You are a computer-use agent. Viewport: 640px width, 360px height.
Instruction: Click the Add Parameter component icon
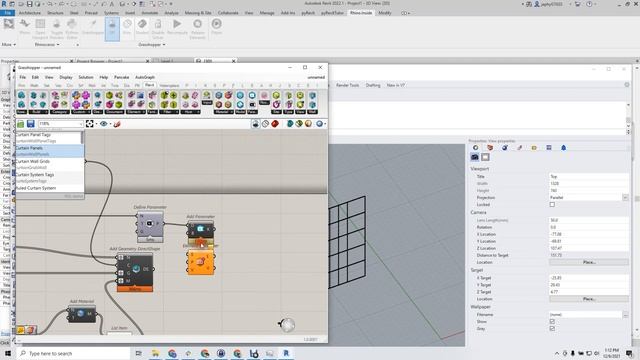pyautogui.click(x=200, y=229)
